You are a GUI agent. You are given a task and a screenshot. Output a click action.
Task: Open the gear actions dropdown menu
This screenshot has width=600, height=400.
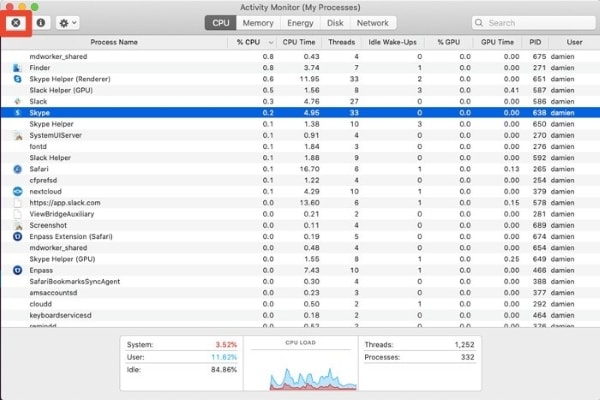tap(68, 23)
